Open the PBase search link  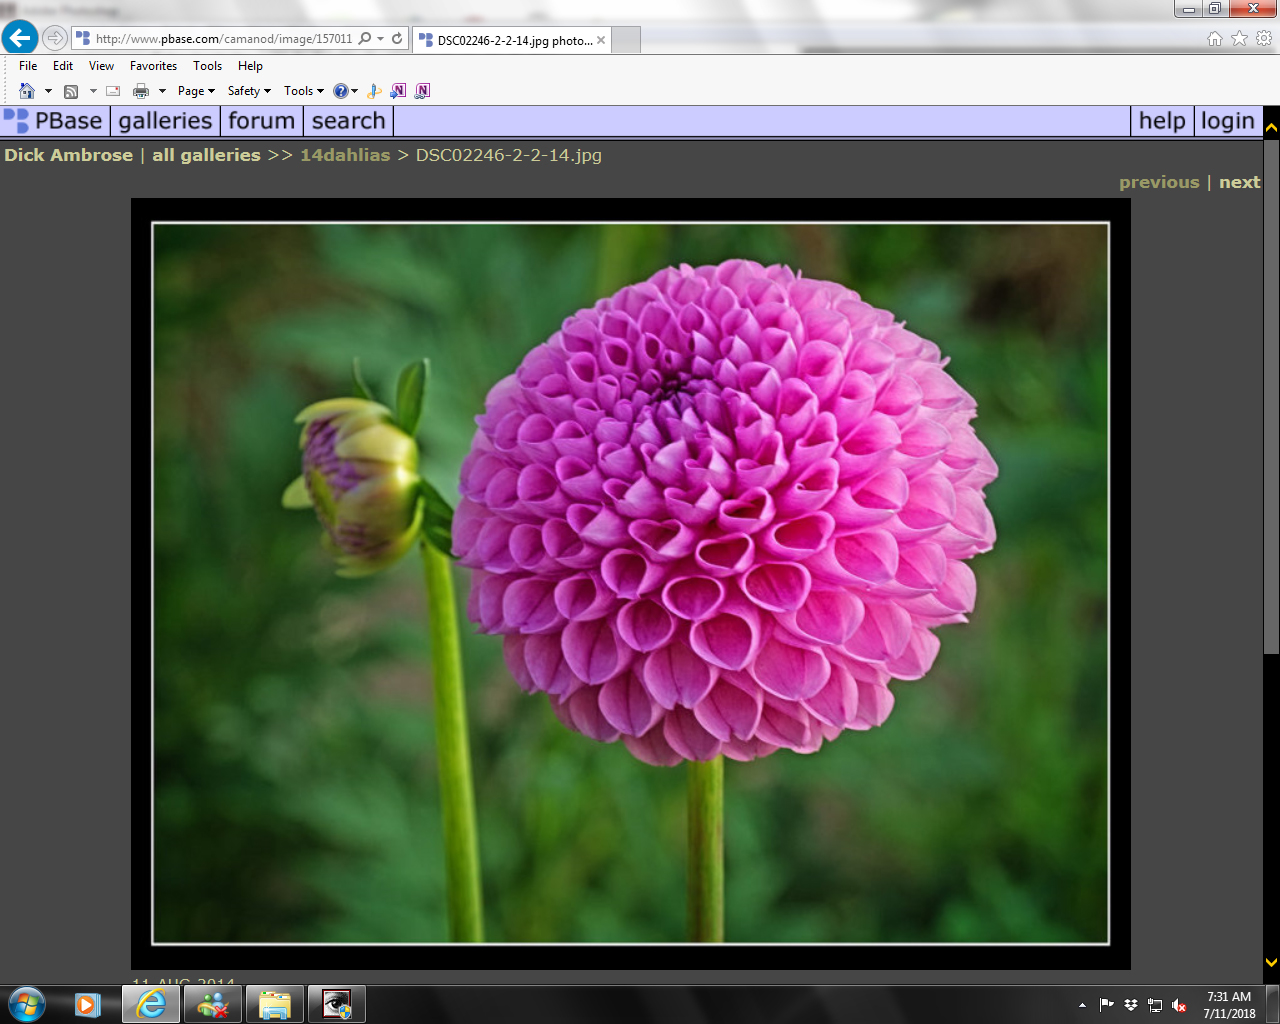pos(348,121)
